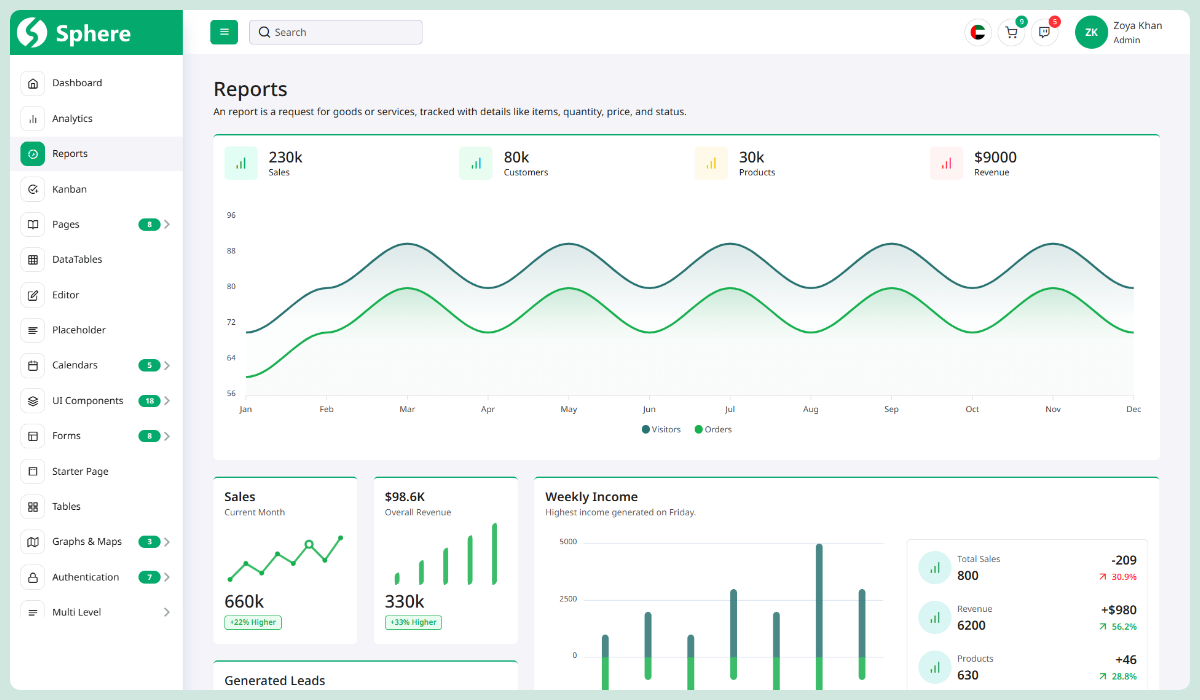Open the shopping cart icon

pyautogui.click(x=1011, y=32)
